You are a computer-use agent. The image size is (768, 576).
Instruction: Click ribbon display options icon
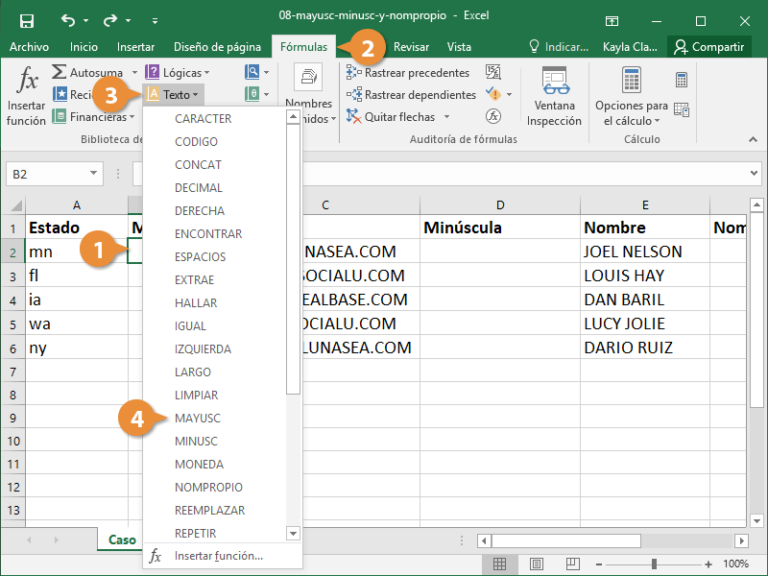point(612,21)
